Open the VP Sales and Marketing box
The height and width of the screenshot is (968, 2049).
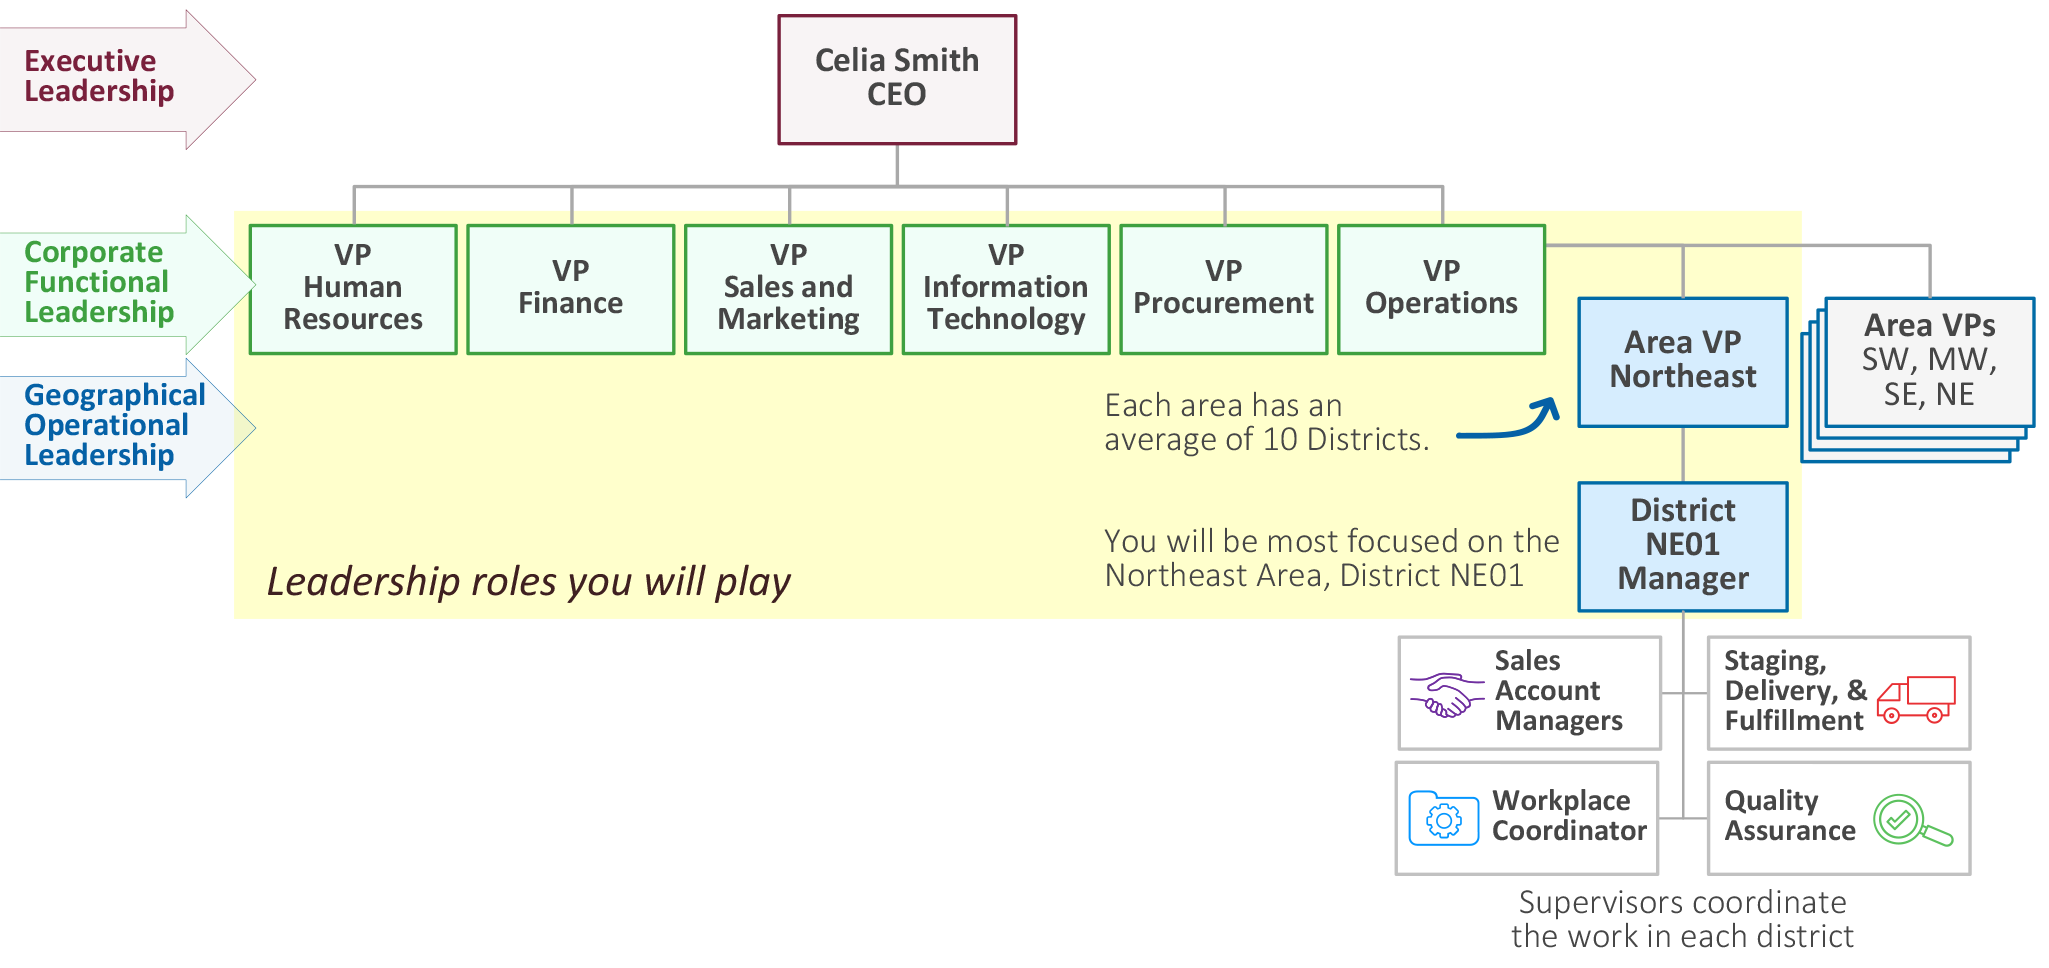pos(788,289)
